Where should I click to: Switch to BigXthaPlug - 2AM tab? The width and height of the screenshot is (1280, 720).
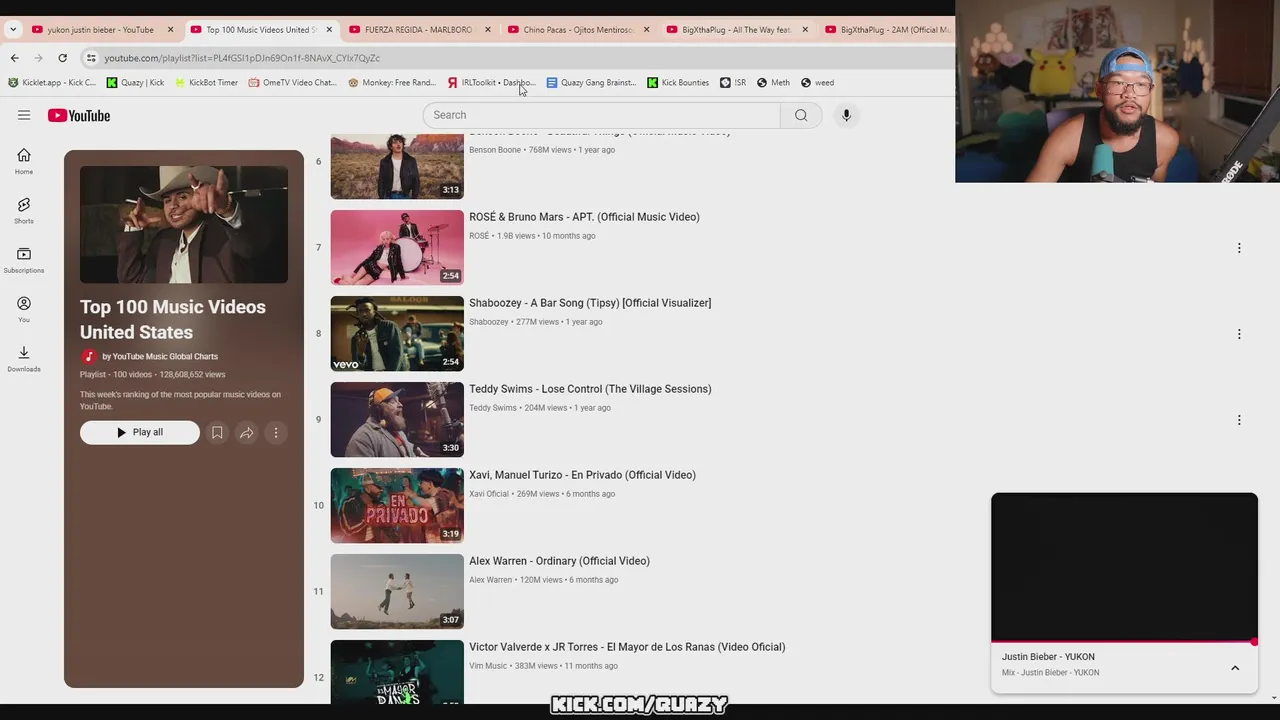tap(887, 30)
